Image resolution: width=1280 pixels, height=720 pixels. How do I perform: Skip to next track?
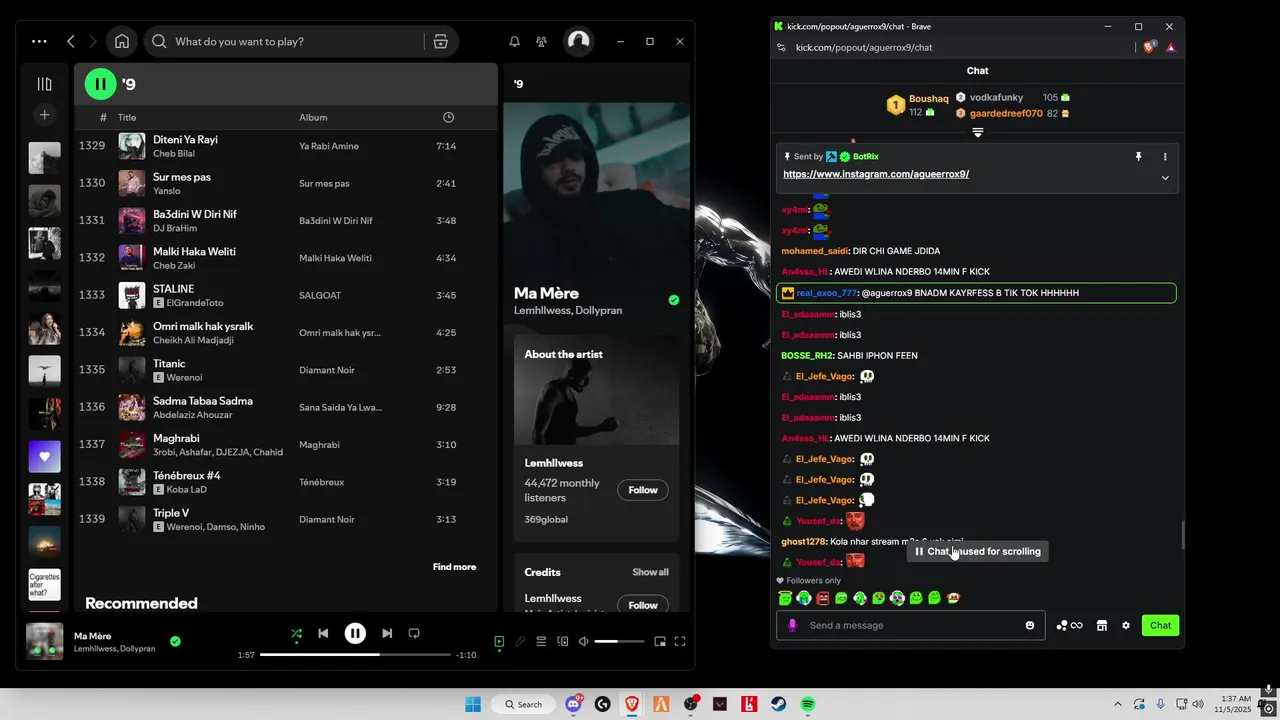(387, 633)
